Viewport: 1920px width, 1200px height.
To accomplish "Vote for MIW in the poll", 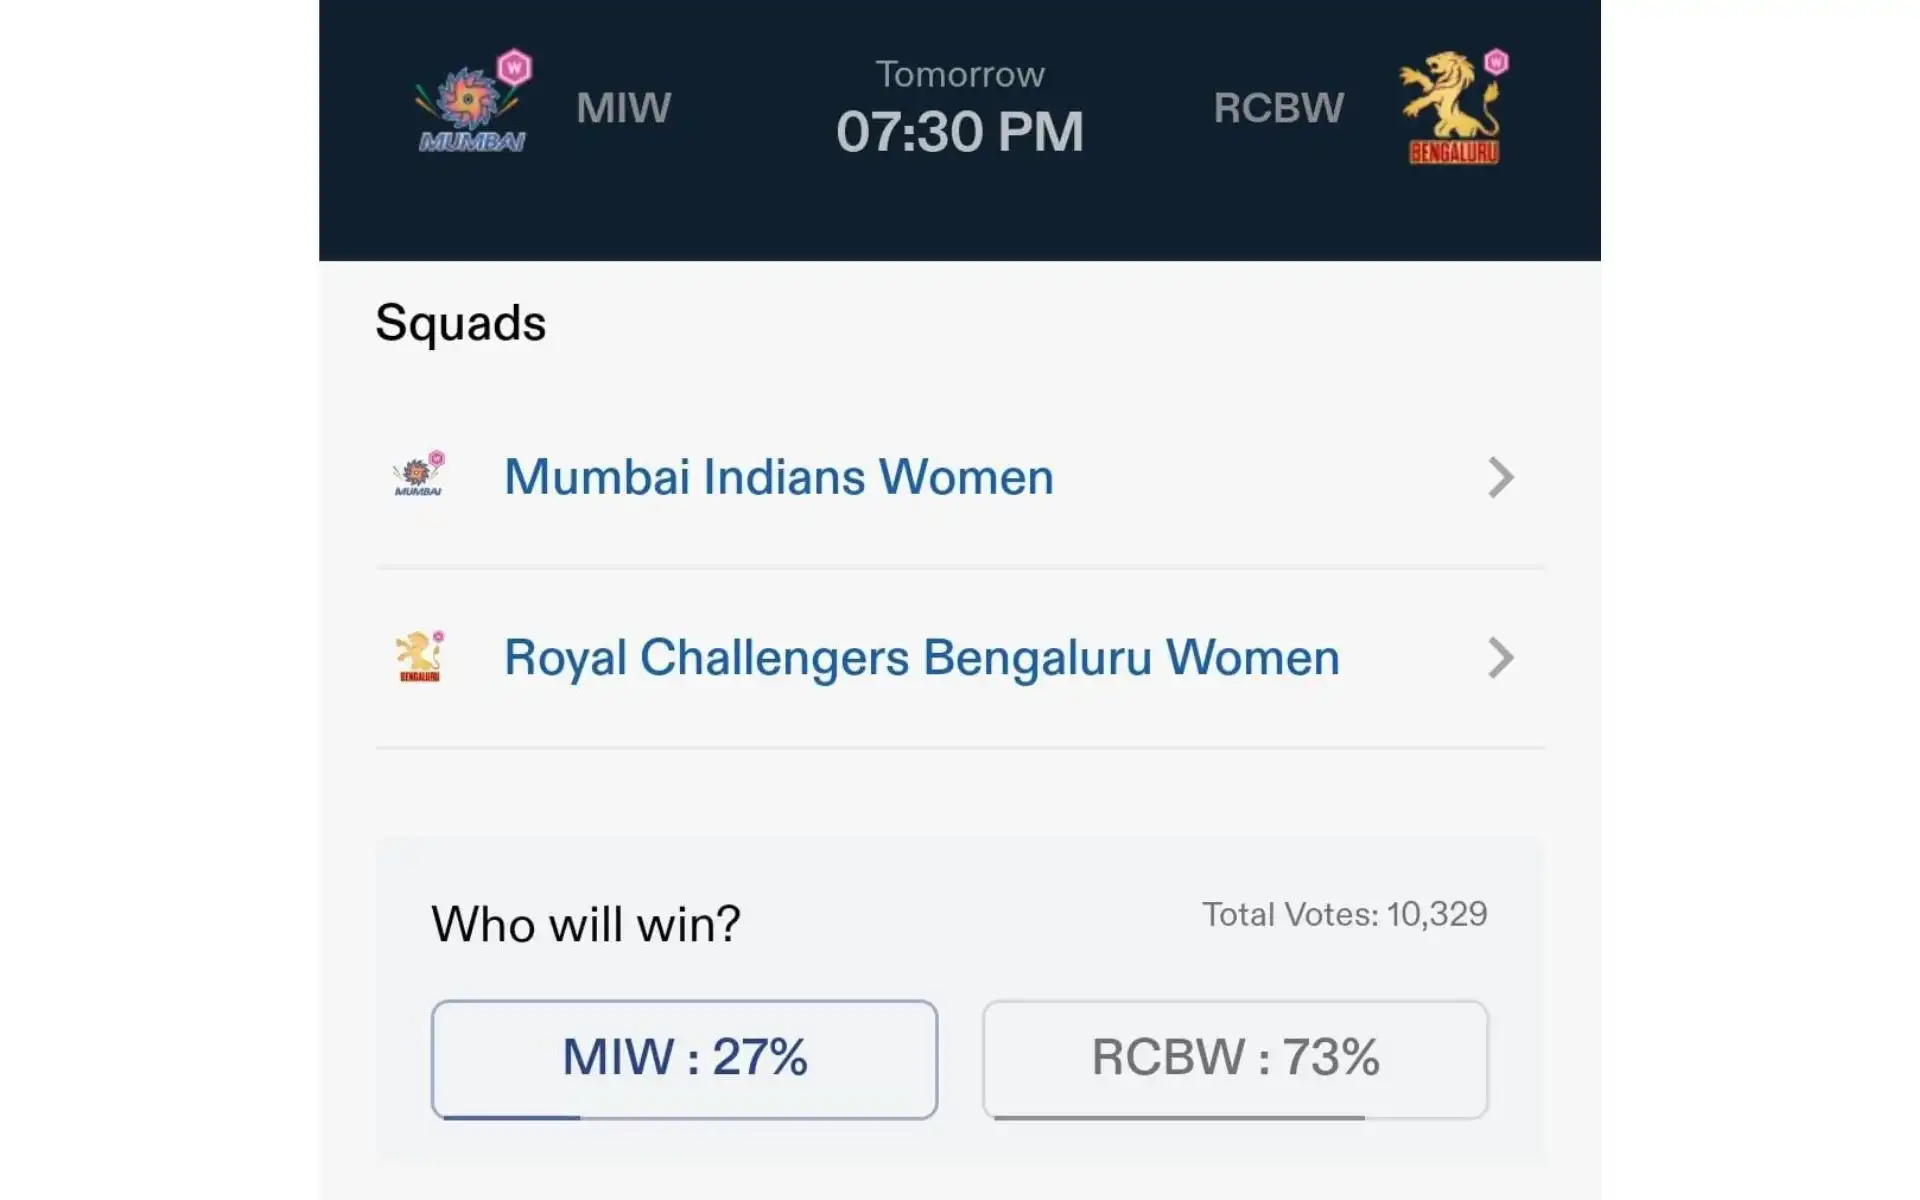I will 684,1059.
